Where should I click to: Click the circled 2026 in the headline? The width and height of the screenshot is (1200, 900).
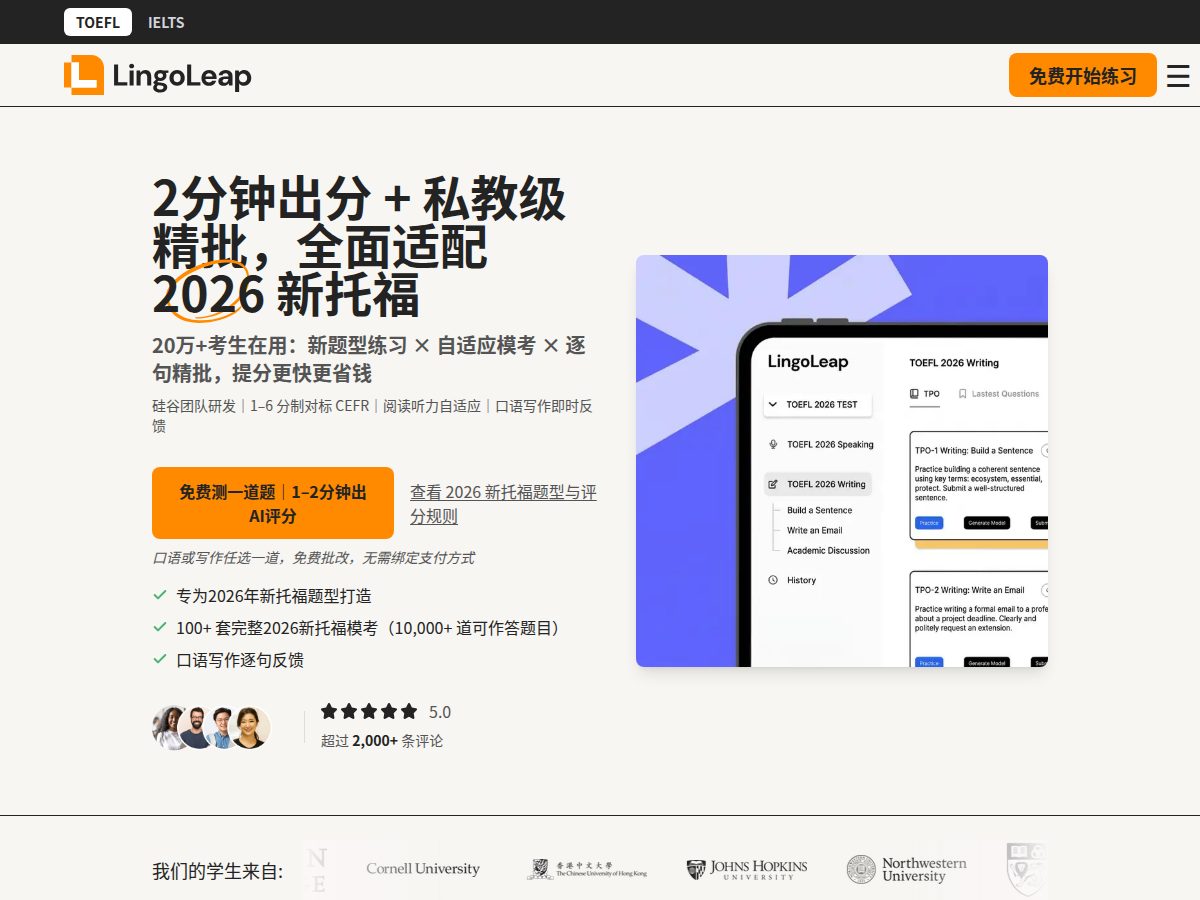point(208,294)
